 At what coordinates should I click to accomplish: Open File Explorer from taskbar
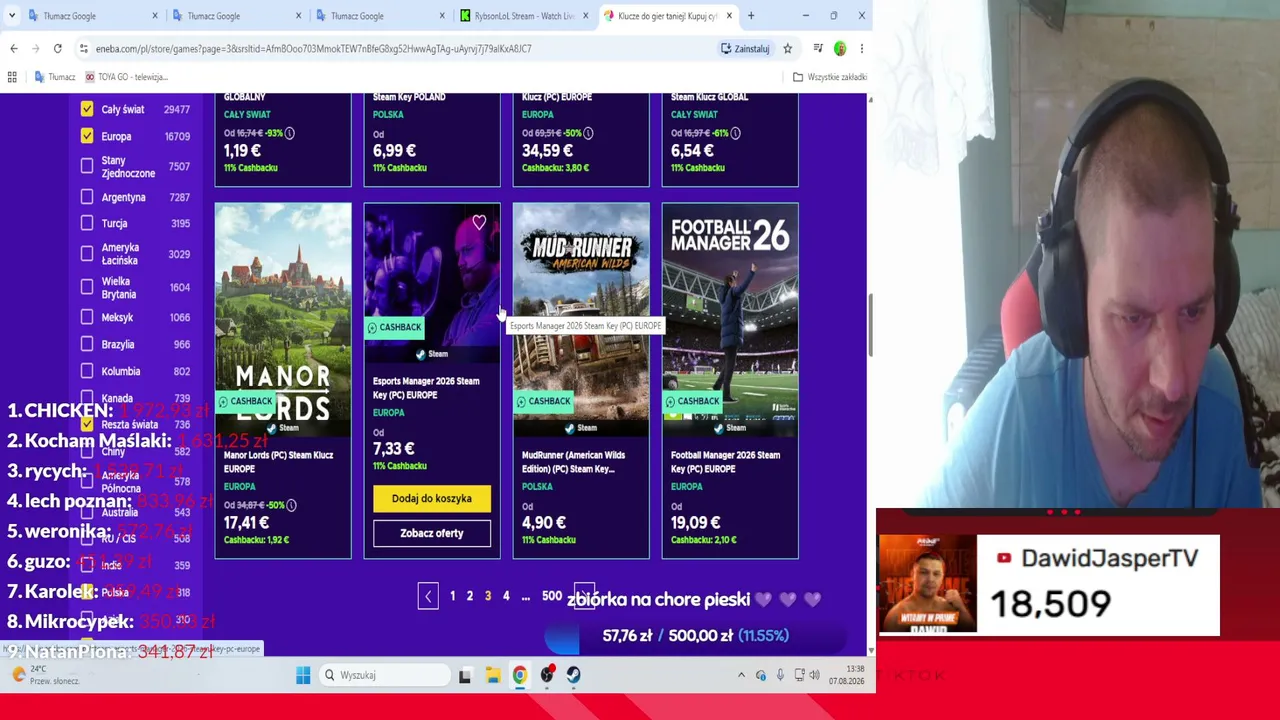[x=493, y=675]
